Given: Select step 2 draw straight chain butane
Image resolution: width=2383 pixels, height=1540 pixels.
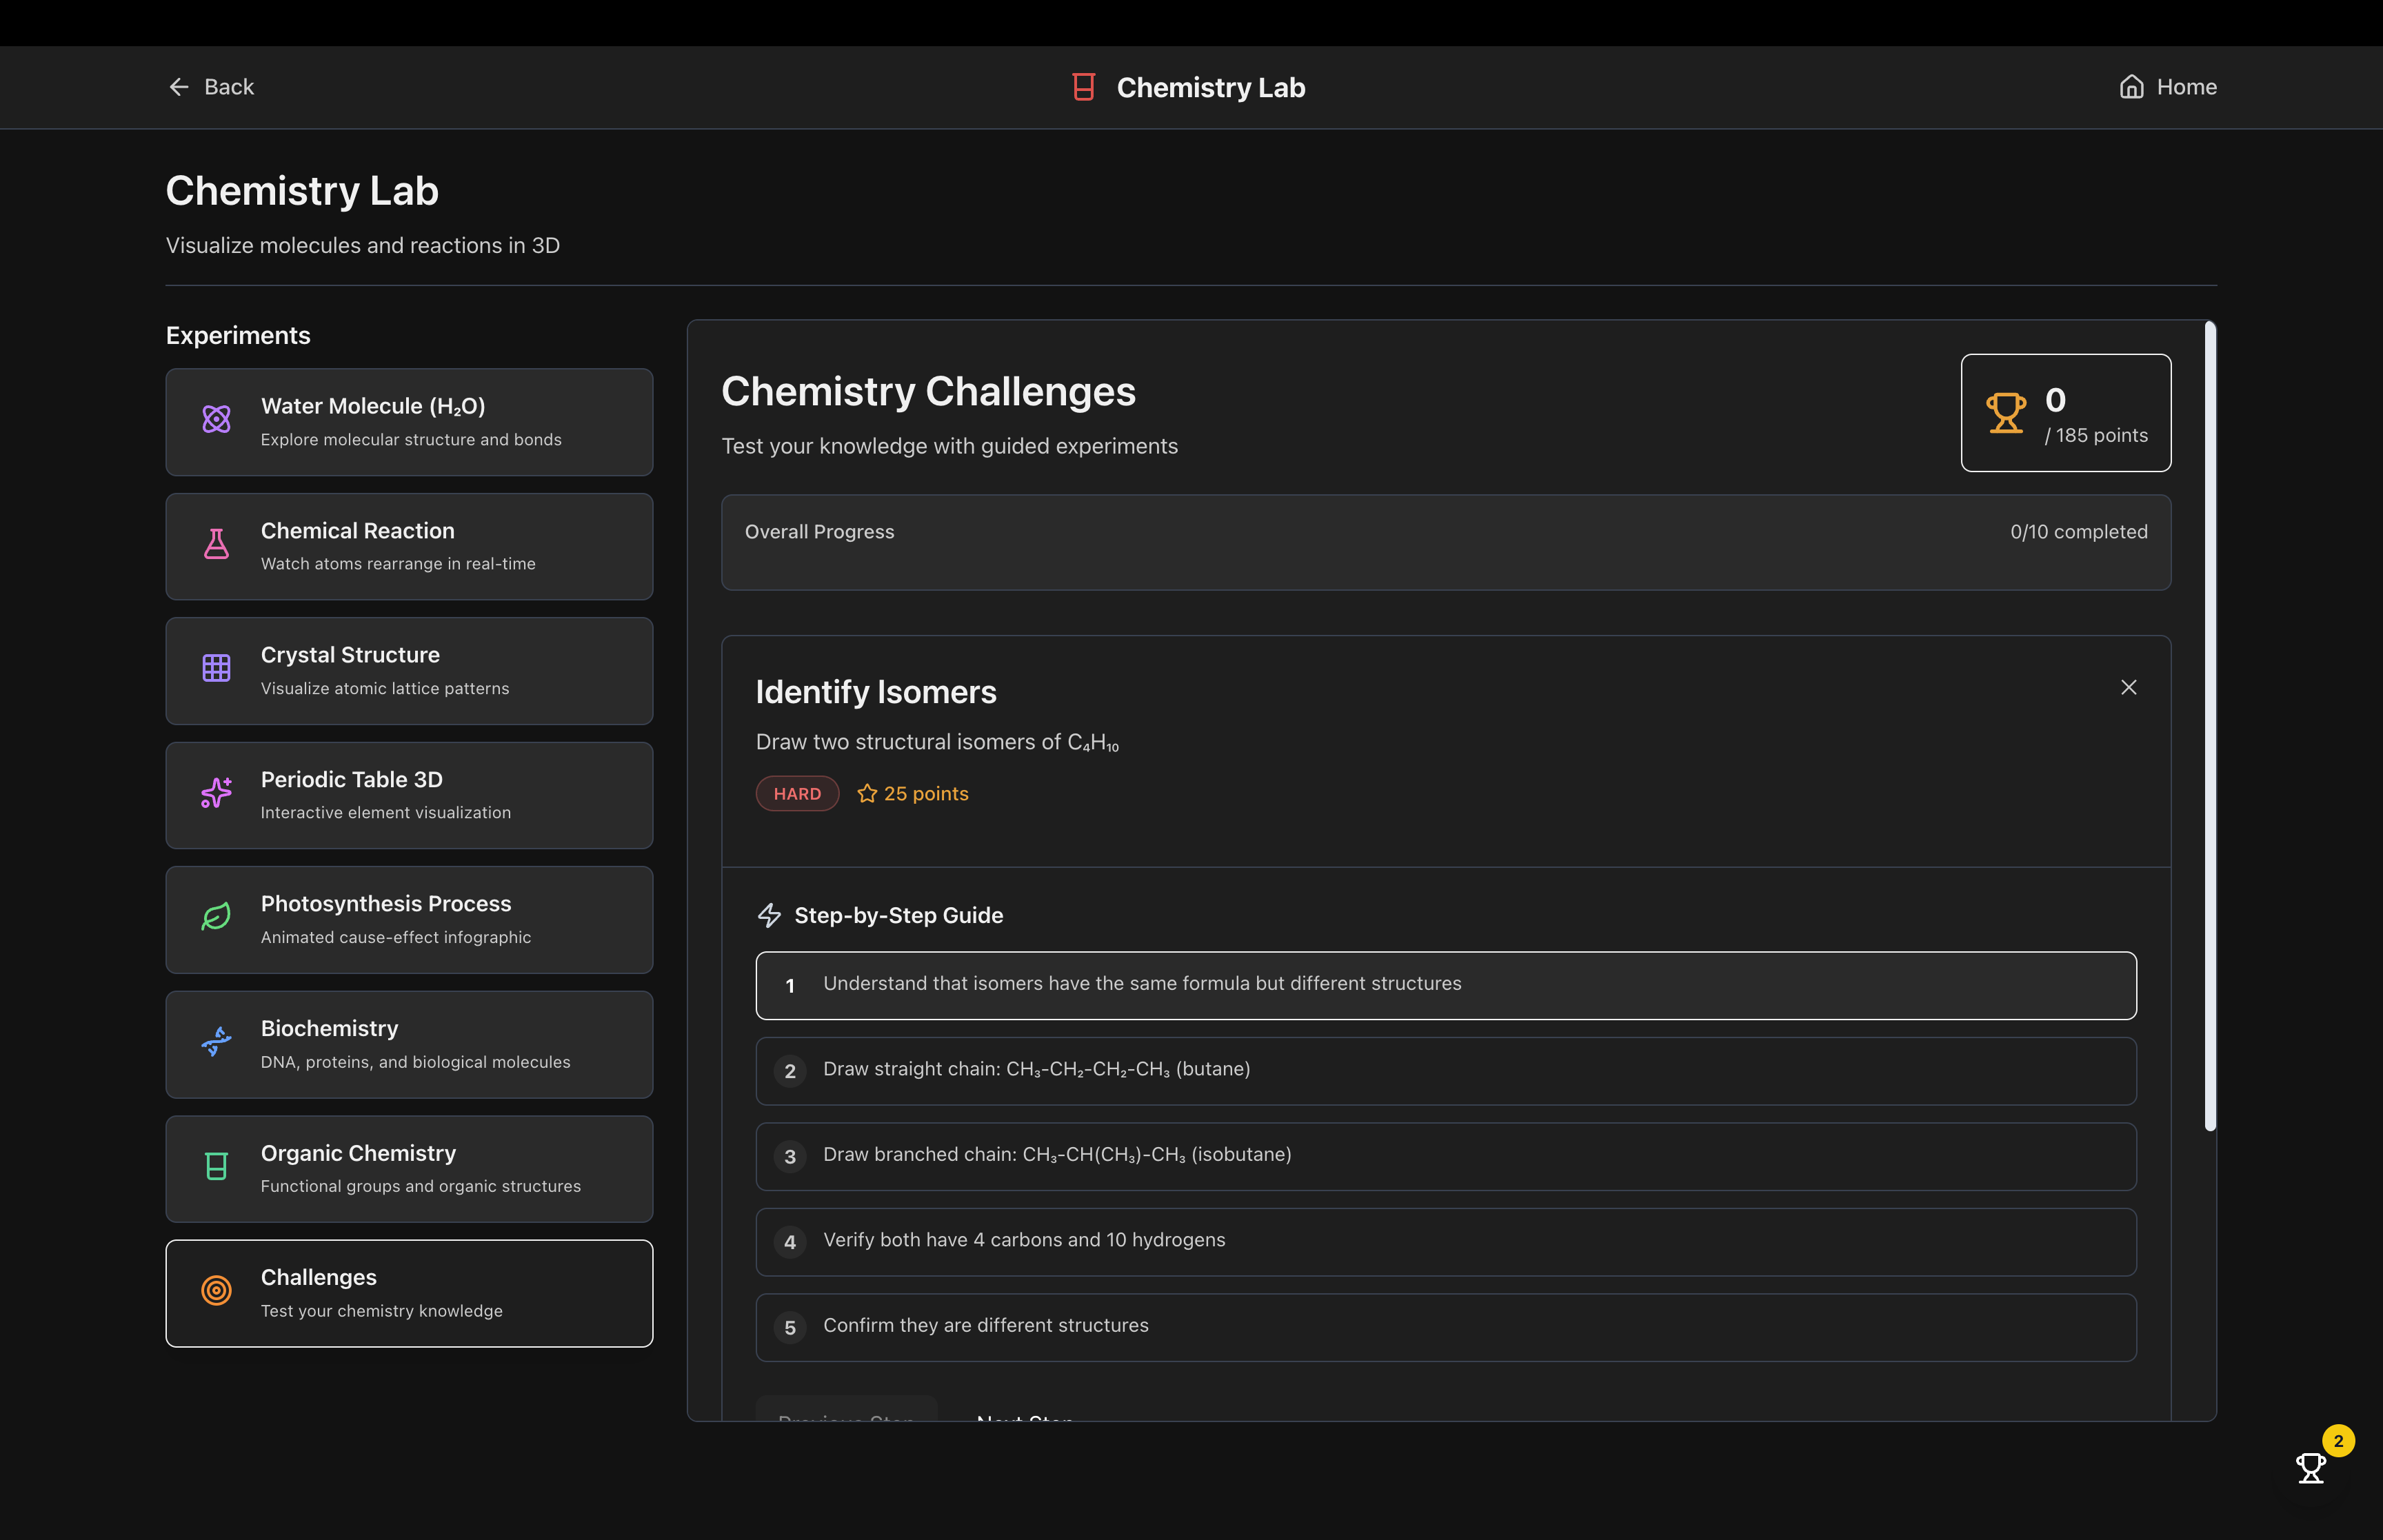Looking at the screenshot, I should point(1445,1070).
